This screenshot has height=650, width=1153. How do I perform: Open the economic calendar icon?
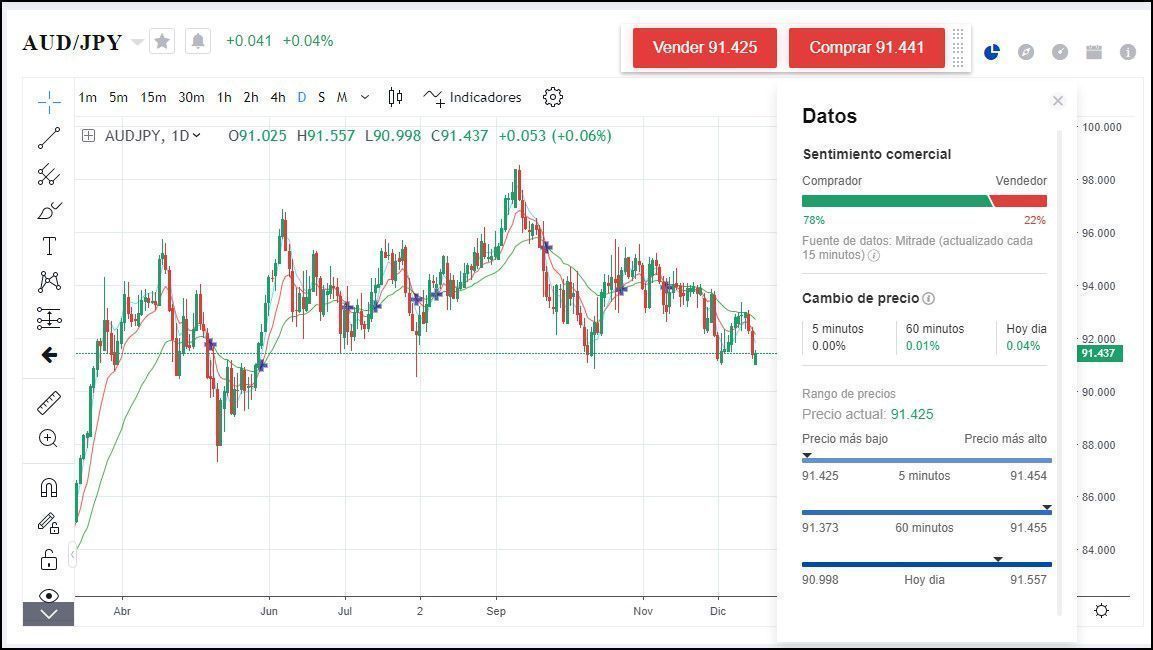coord(1093,52)
